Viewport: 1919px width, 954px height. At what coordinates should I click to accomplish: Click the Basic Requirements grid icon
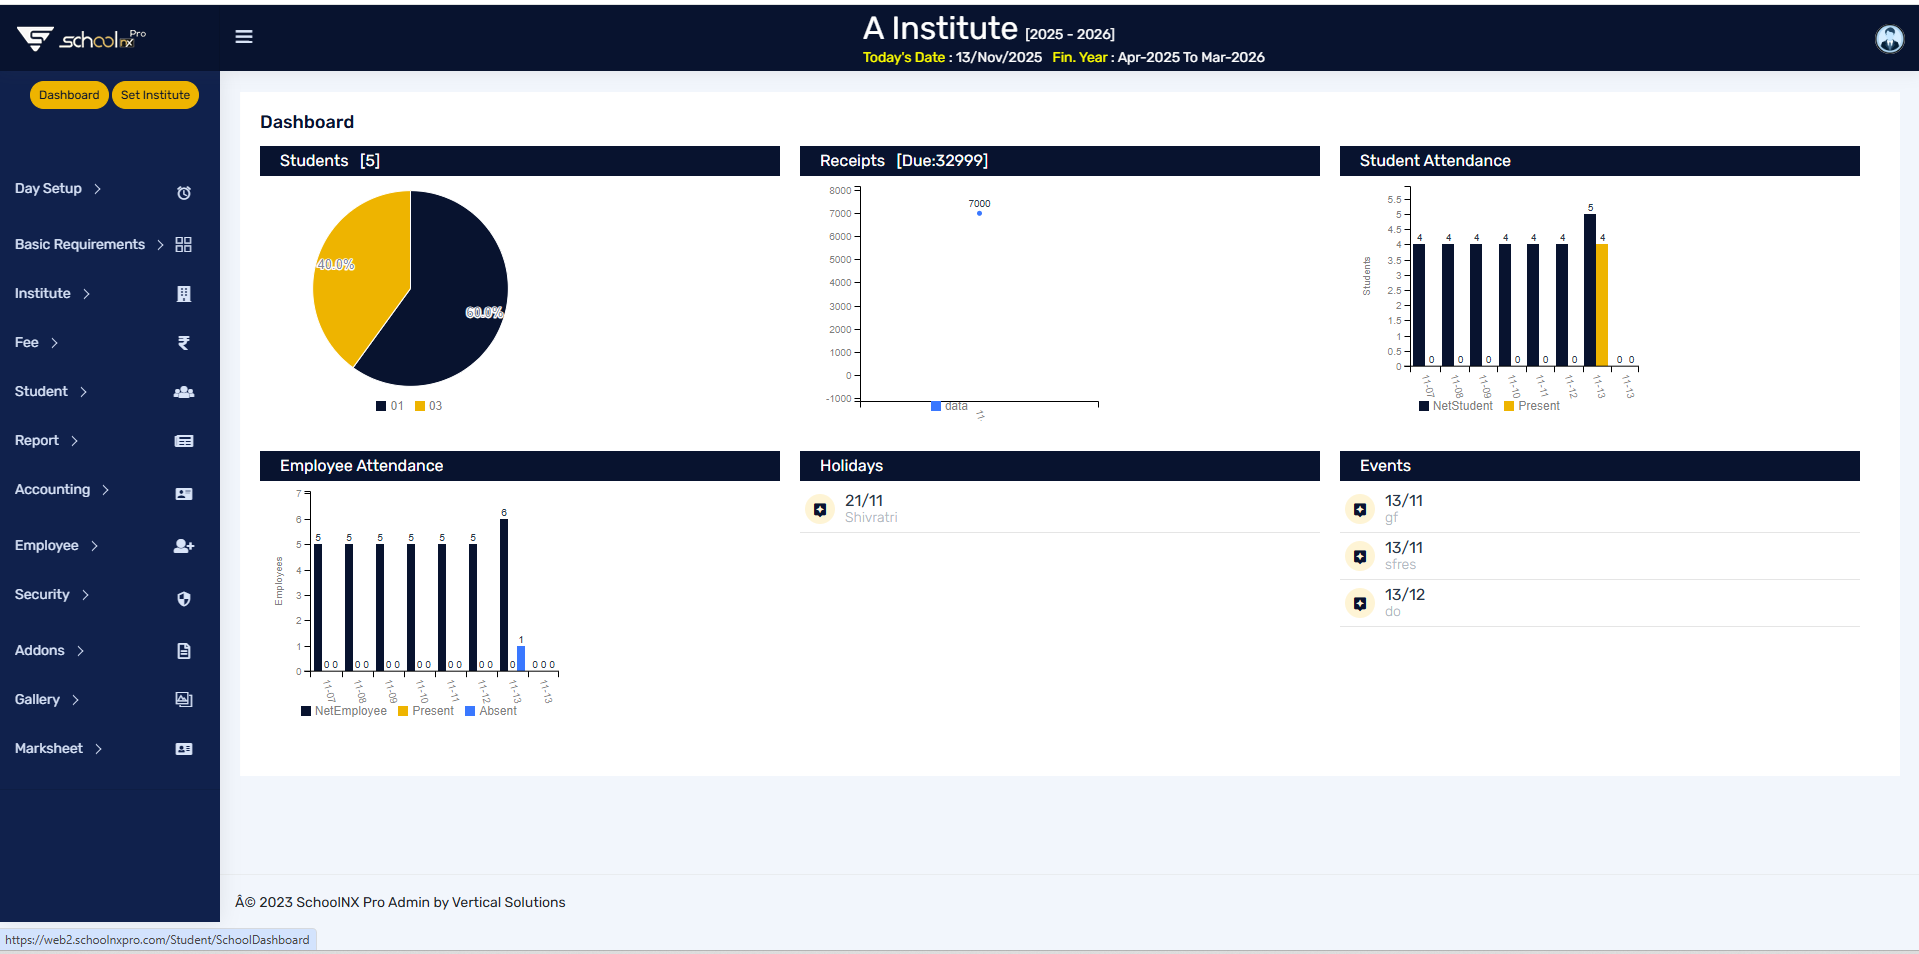(183, 245)
